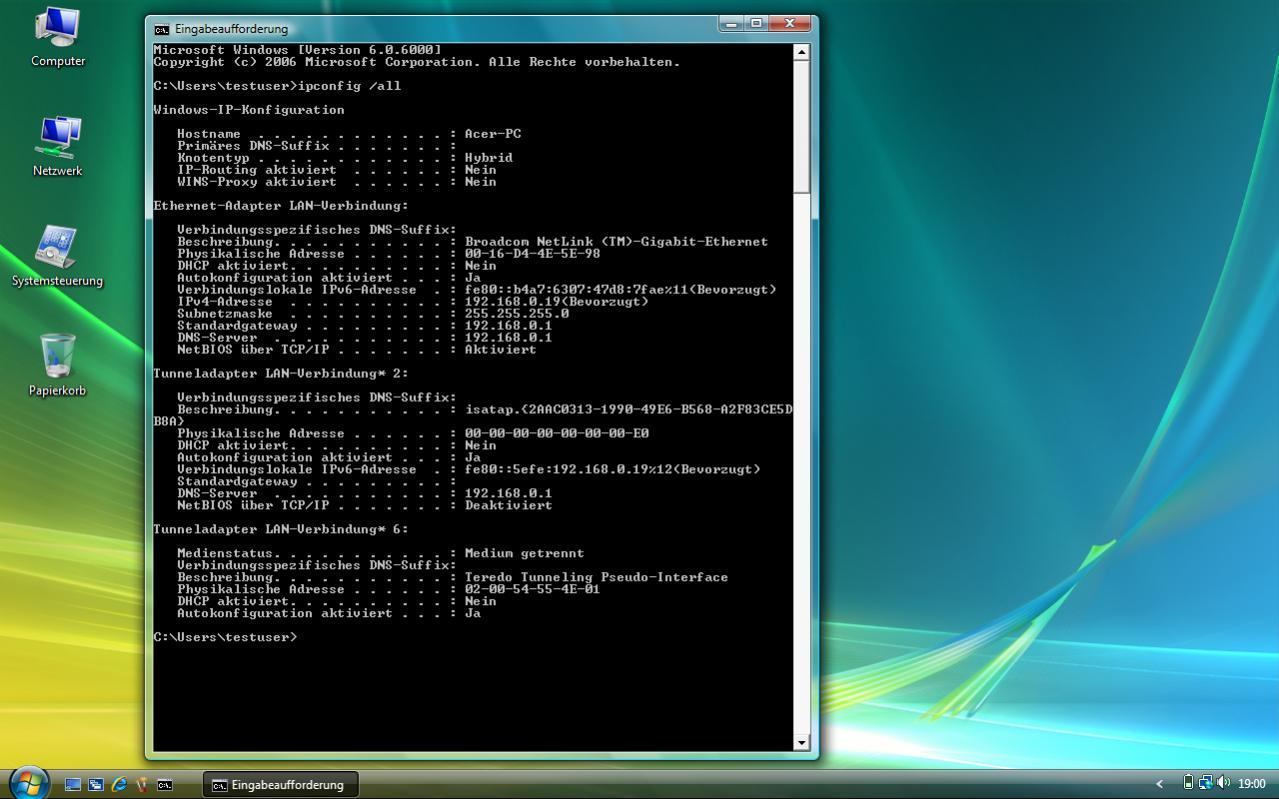Click Show Desktop quick launch icon

click(x=73, y=785)
